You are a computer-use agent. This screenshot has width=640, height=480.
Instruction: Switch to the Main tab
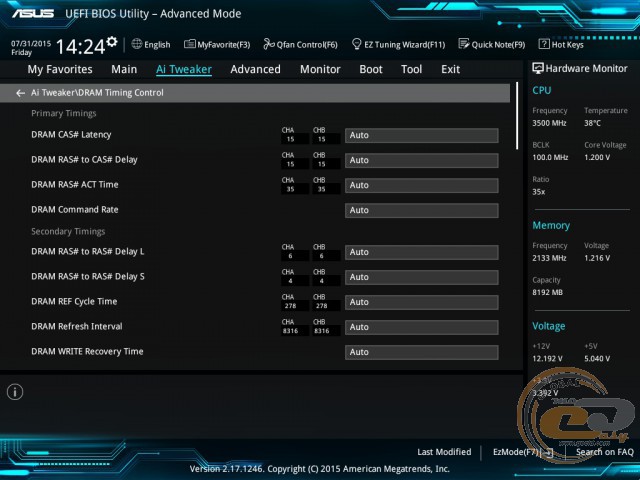tap(124, 69)
